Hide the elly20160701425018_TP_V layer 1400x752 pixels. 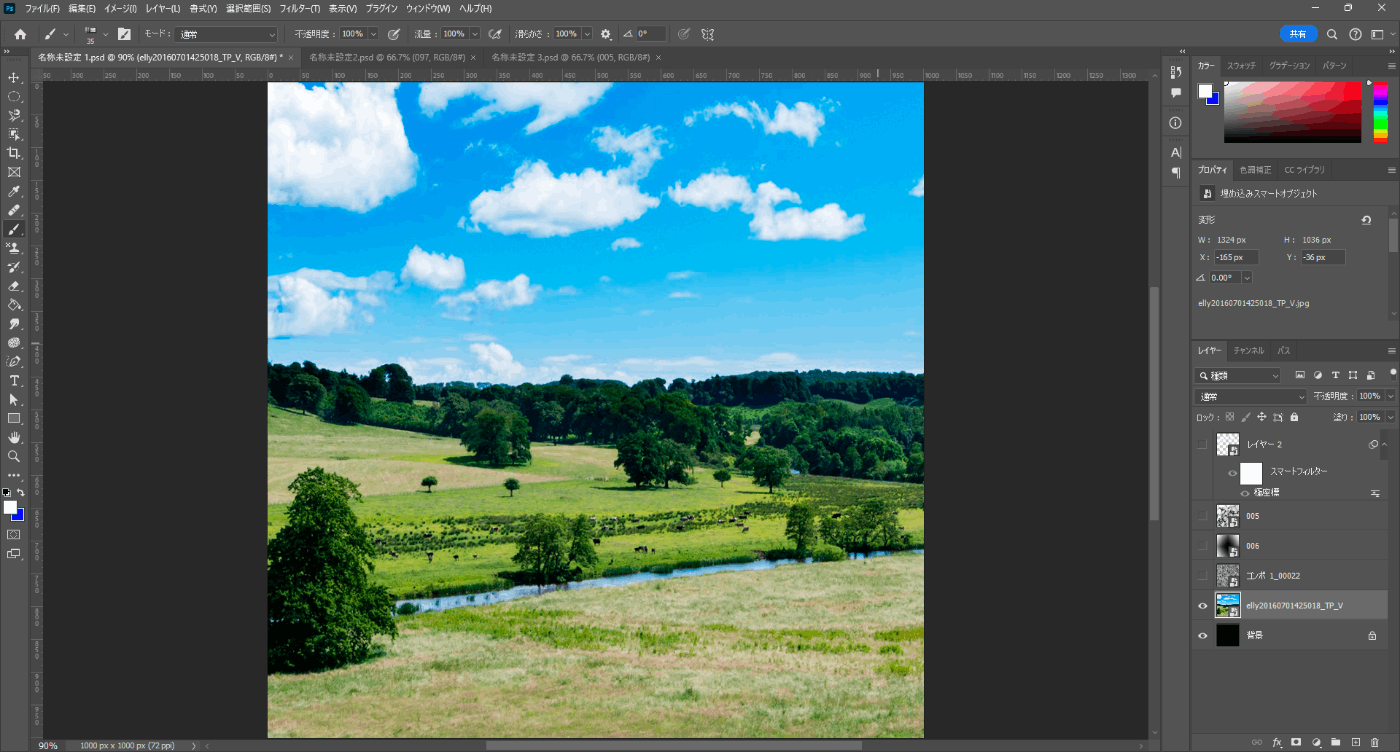pos(1202,605)
